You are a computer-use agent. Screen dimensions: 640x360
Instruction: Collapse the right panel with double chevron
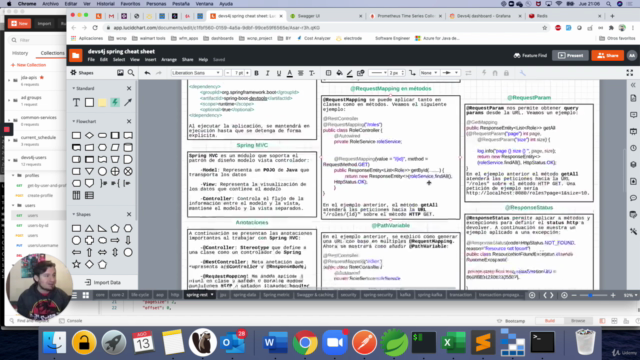coord(633,85)
